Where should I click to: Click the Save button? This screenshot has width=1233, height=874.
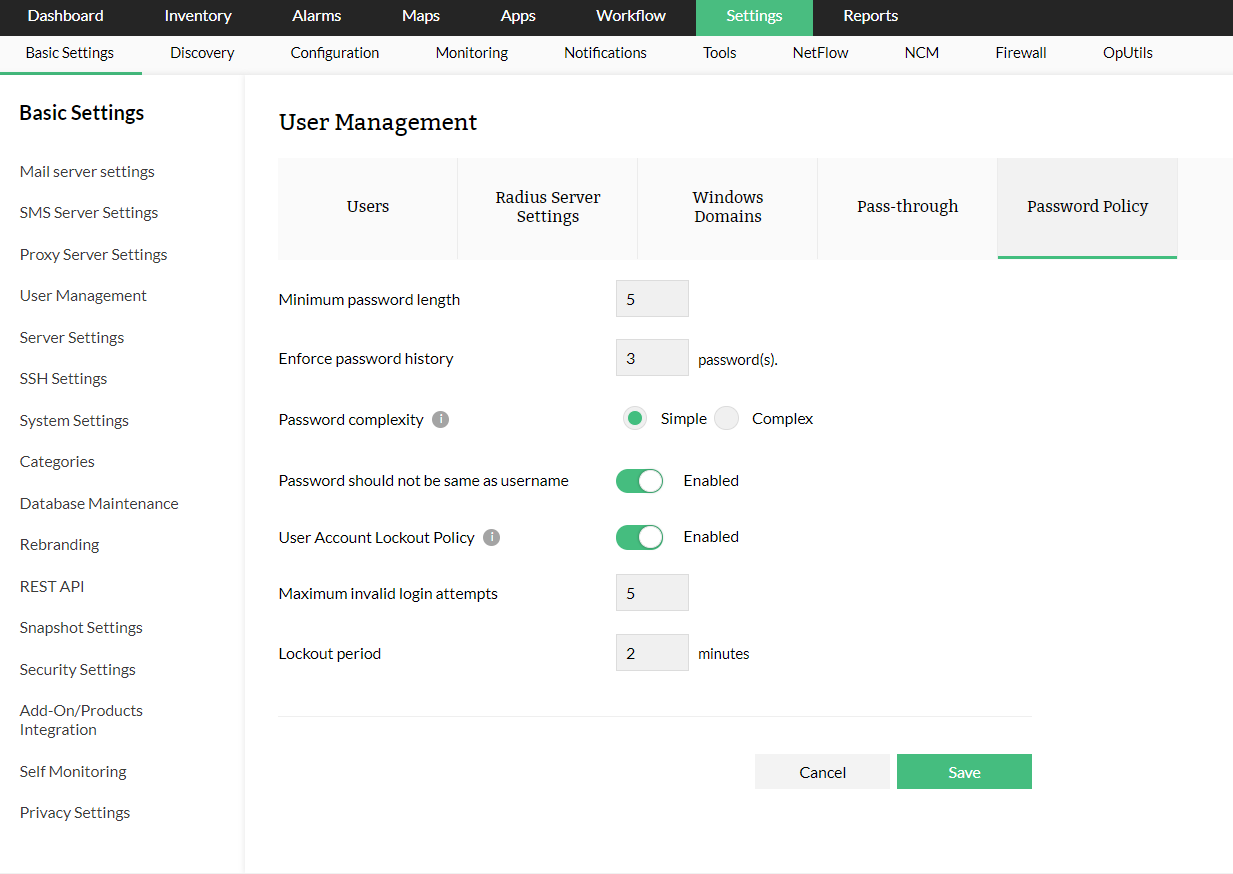pyautogui.click(x=964, y=772)
